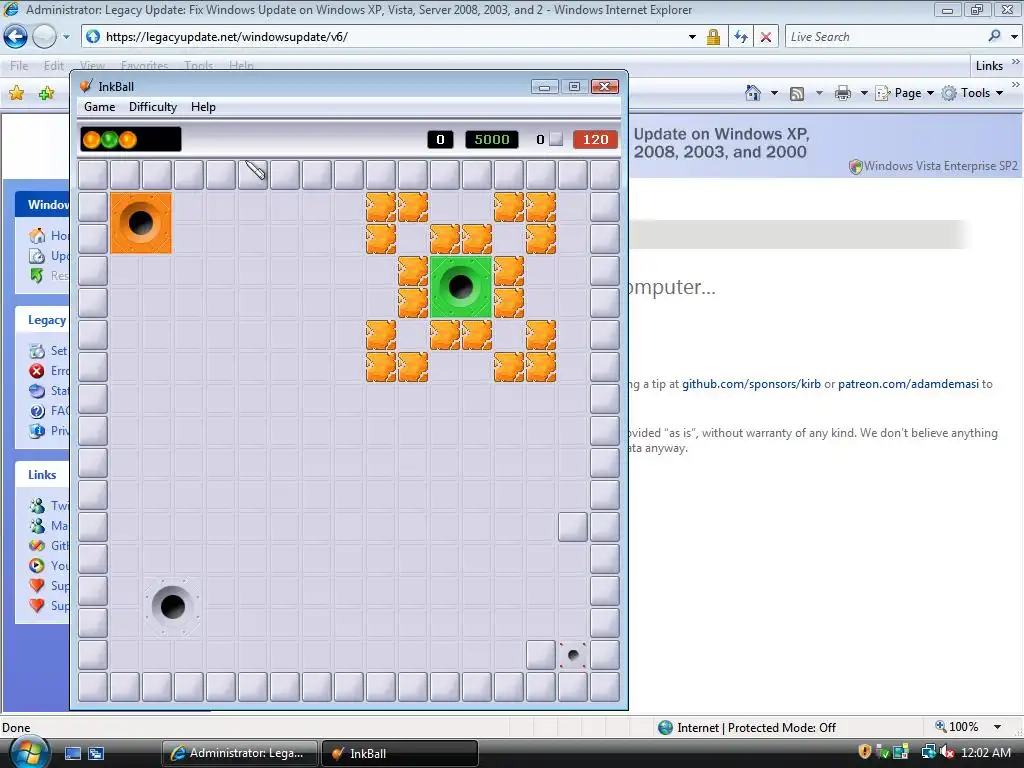Click Switch between windows quick launch icon

[x=96, y=754]
